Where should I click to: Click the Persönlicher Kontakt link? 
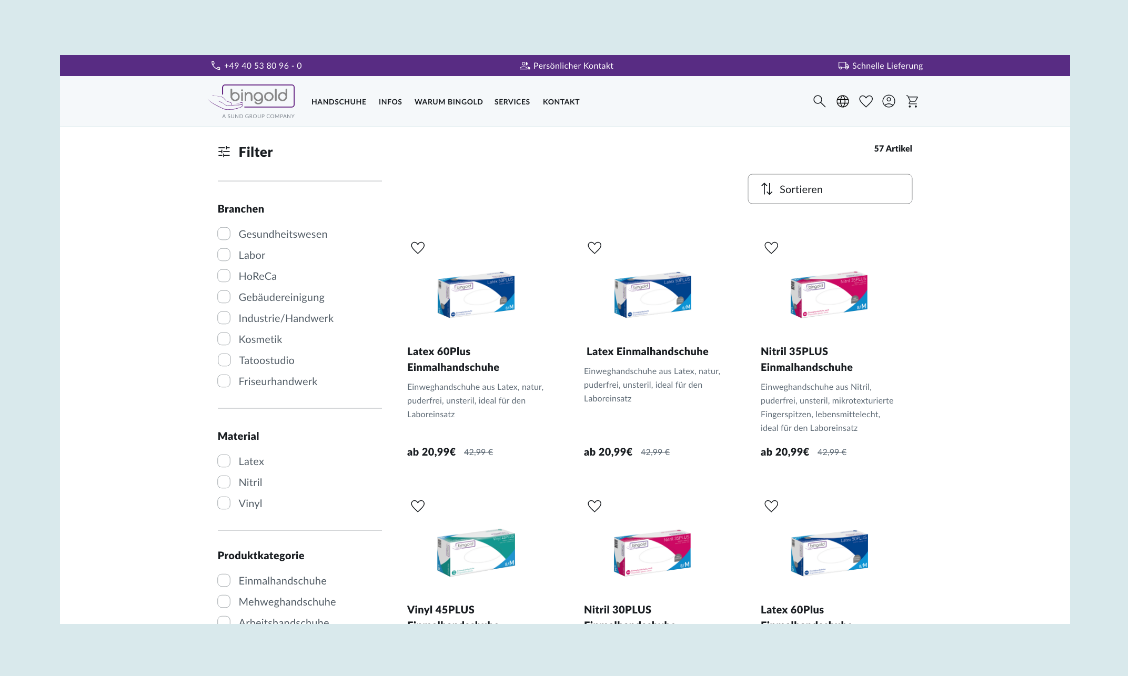point(567,66)
